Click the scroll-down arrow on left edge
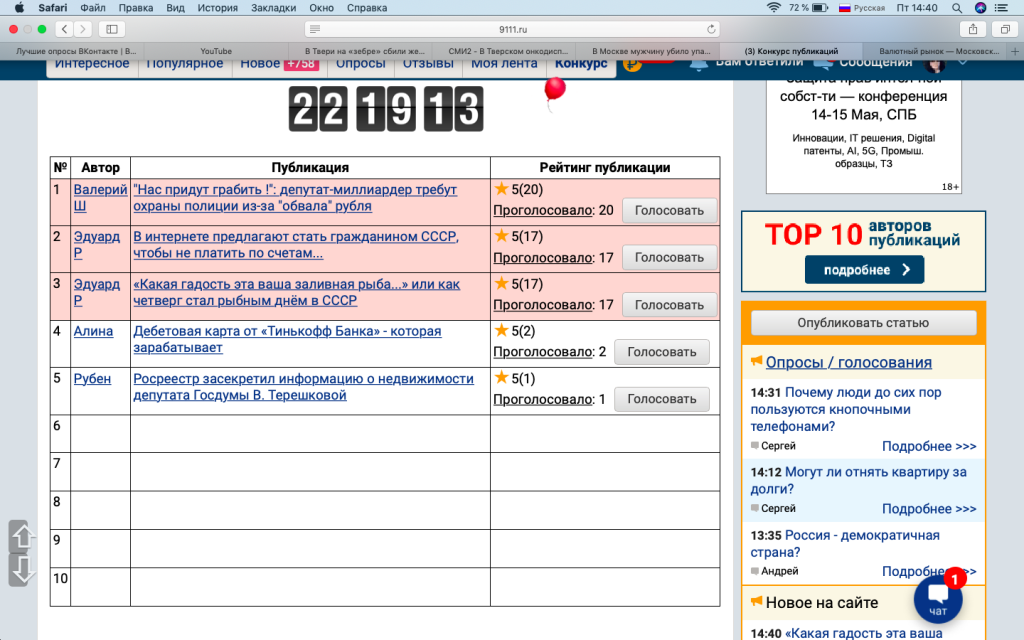 [22, 570]
